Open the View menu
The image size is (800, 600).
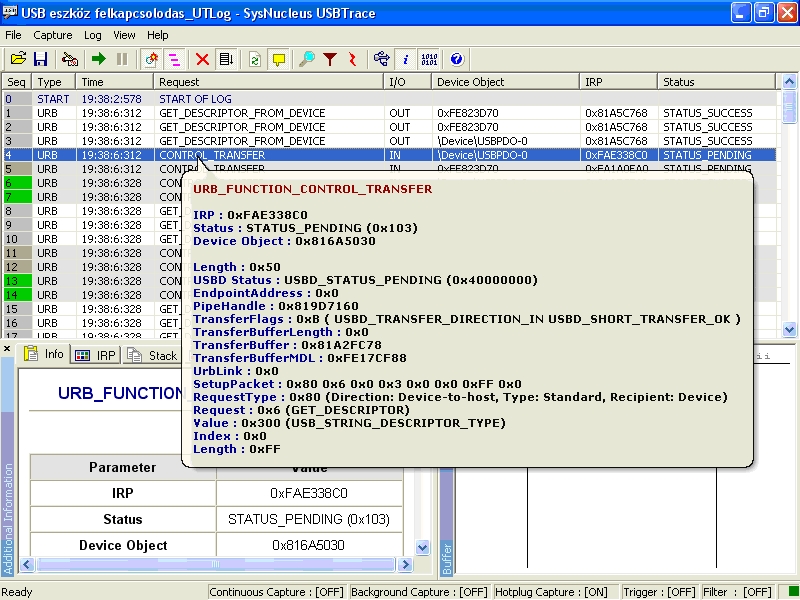pyautogui.click(x=124, y=35)
